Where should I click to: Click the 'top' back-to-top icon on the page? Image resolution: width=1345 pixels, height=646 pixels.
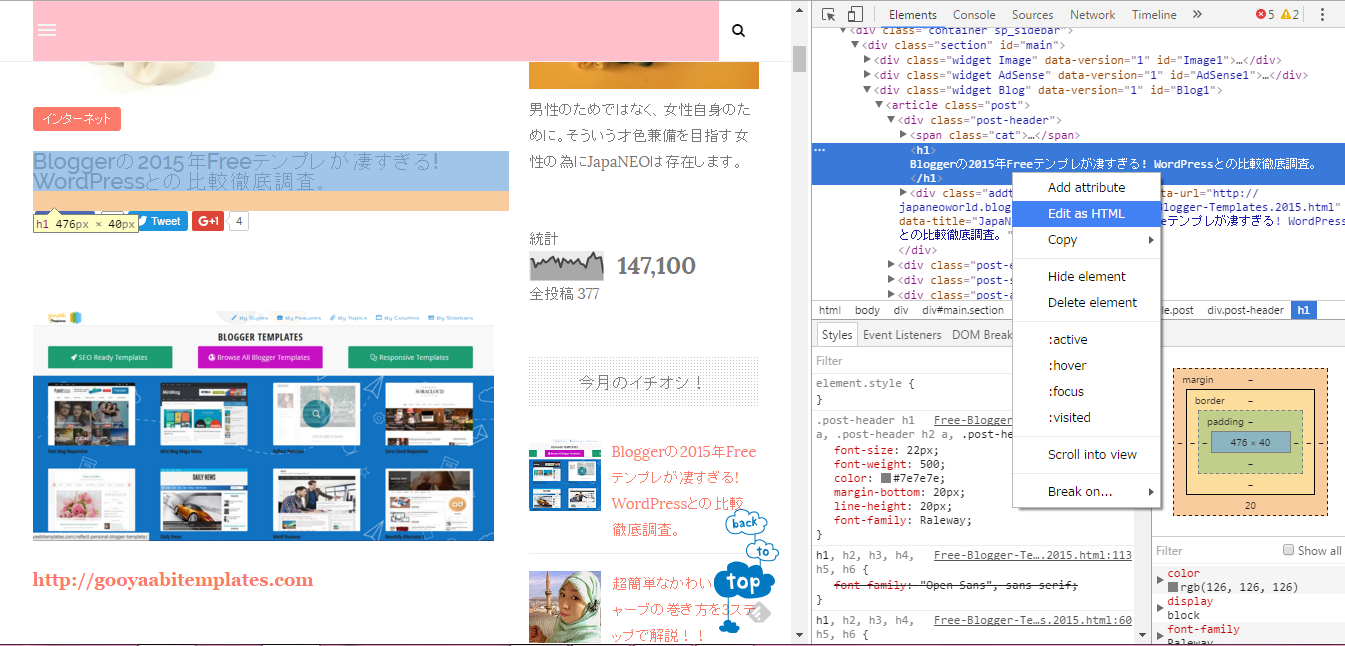coord(743,580)
